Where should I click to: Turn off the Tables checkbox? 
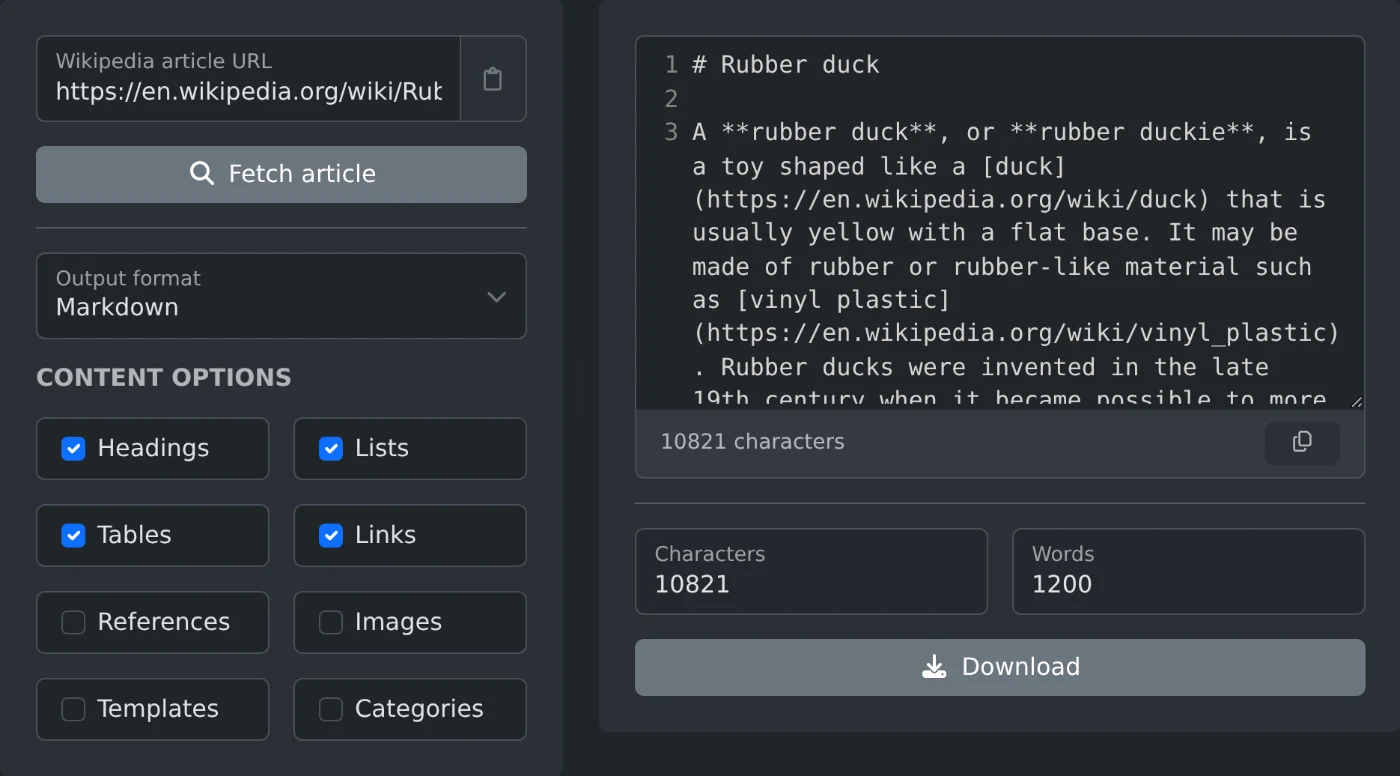point(73,535)
